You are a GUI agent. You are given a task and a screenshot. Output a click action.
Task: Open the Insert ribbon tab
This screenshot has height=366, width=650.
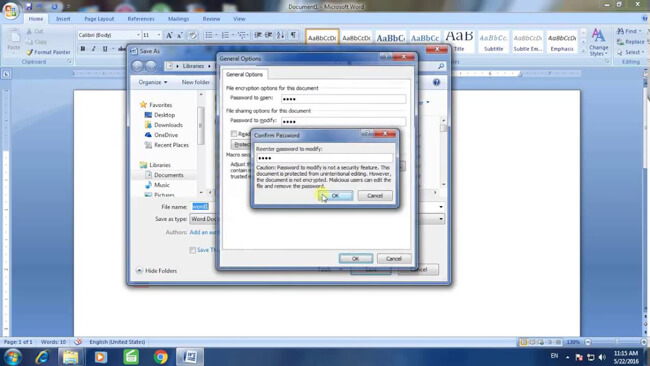pos(63,19)
